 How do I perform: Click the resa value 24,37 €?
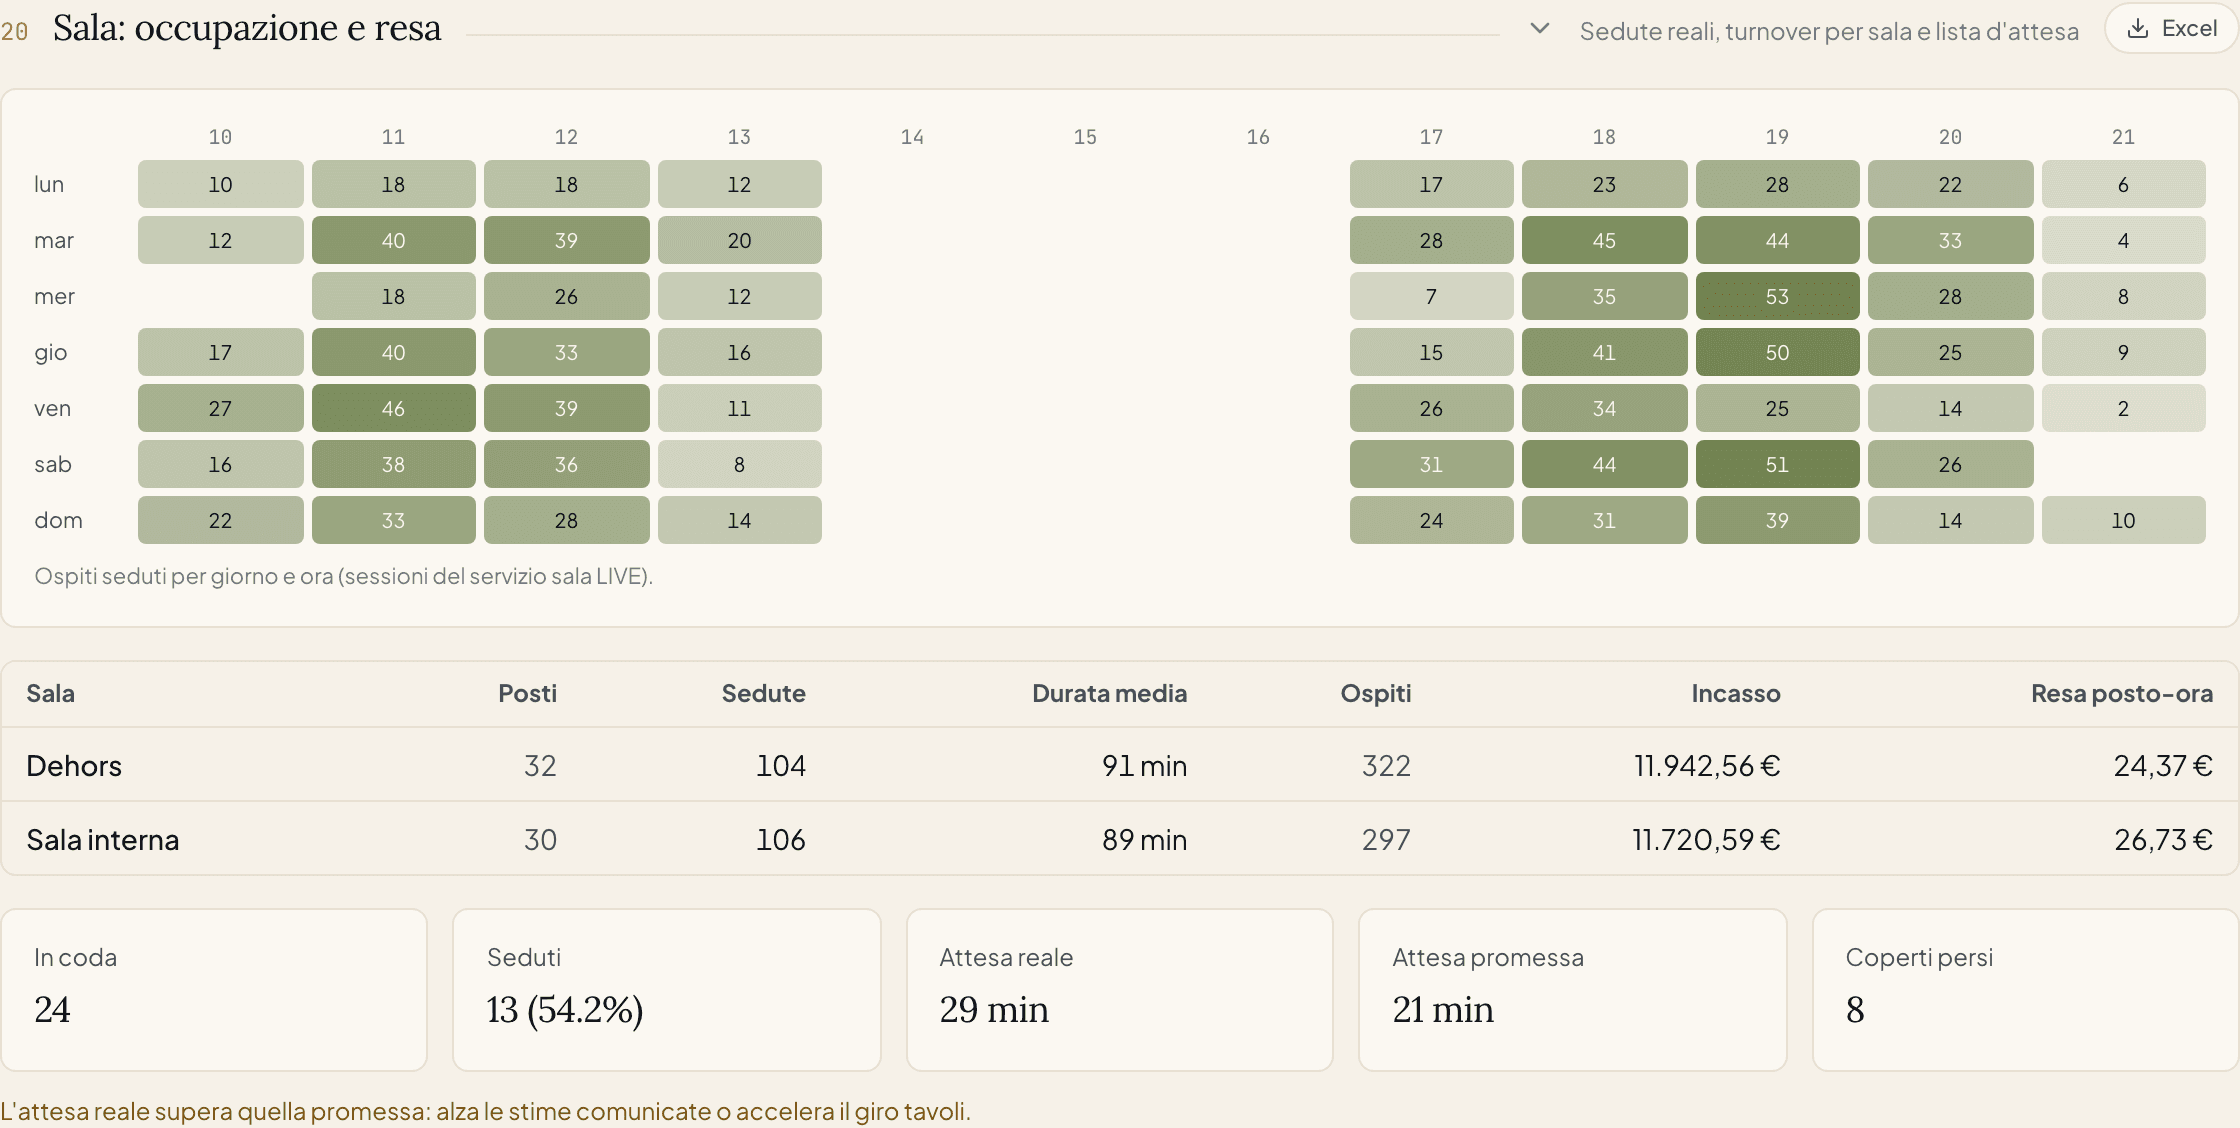(2163, 765)
